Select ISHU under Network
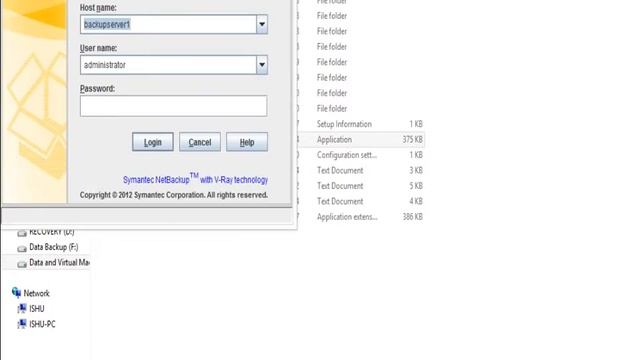640x360 pixels. click(37, 309)
